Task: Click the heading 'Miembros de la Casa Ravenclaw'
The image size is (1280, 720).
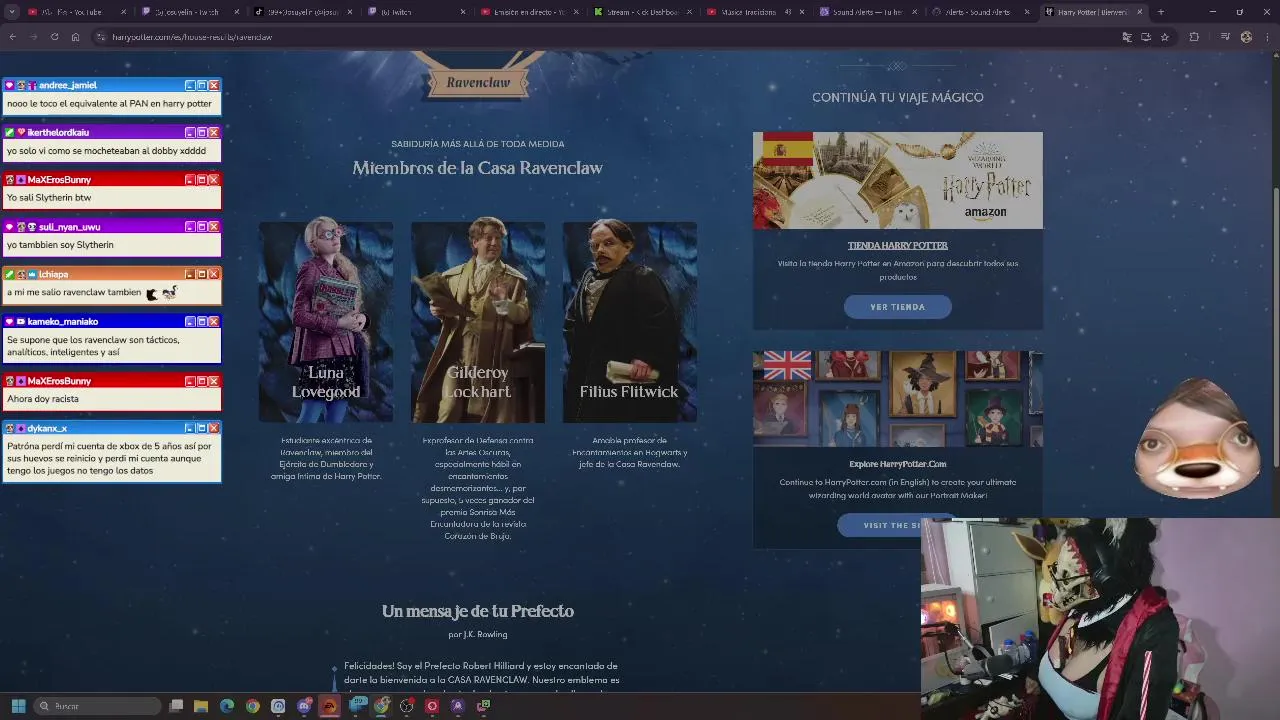Action: (477, 168)
